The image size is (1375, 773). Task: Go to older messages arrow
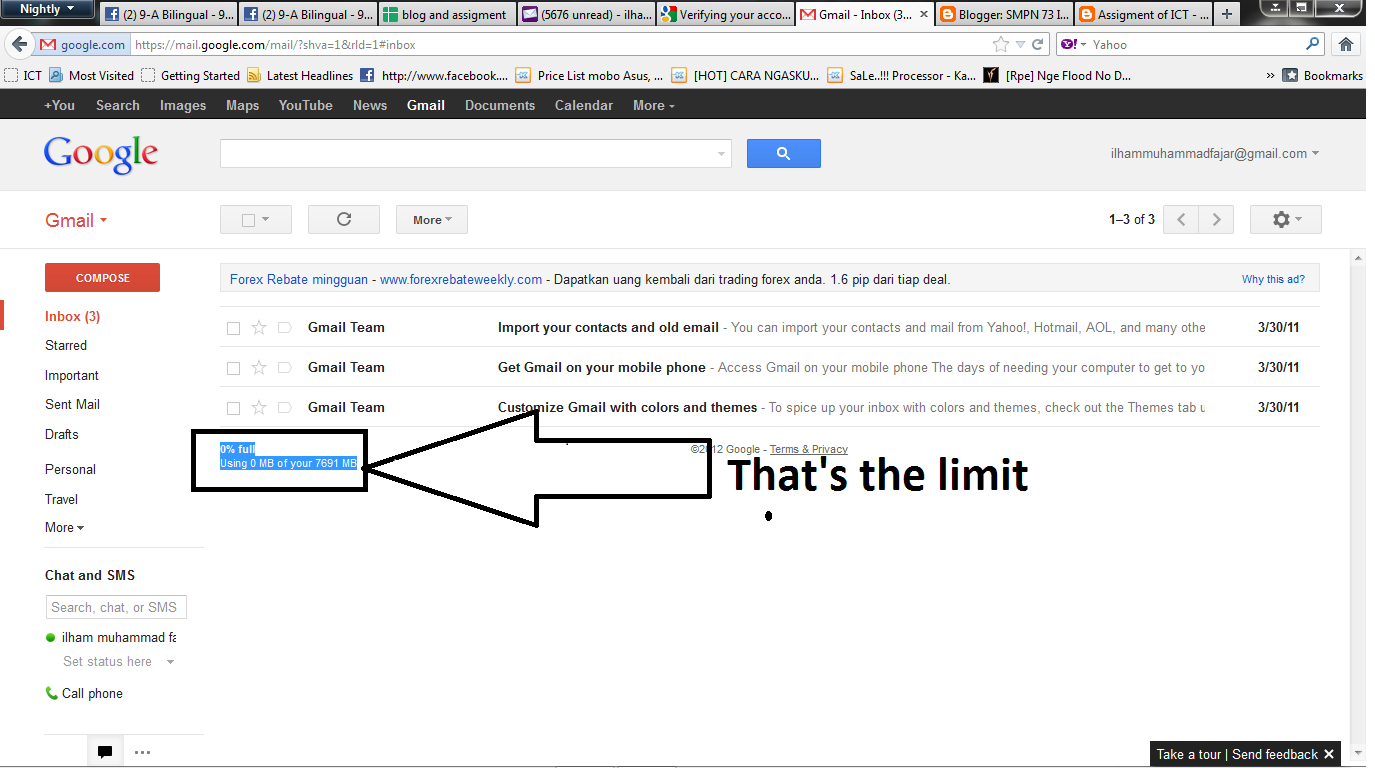[x=1216, y=220]
